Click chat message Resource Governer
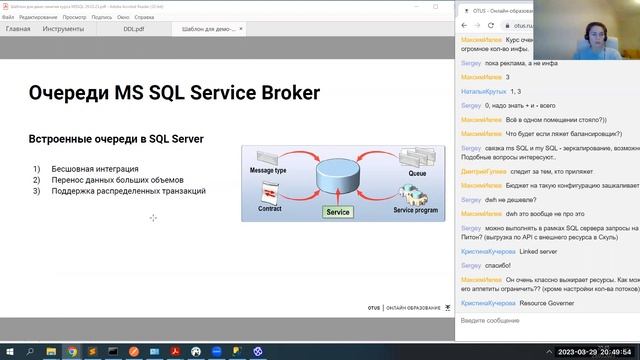Screen dimensions: 640x360 pyautogui.click(x=547, y=303)
